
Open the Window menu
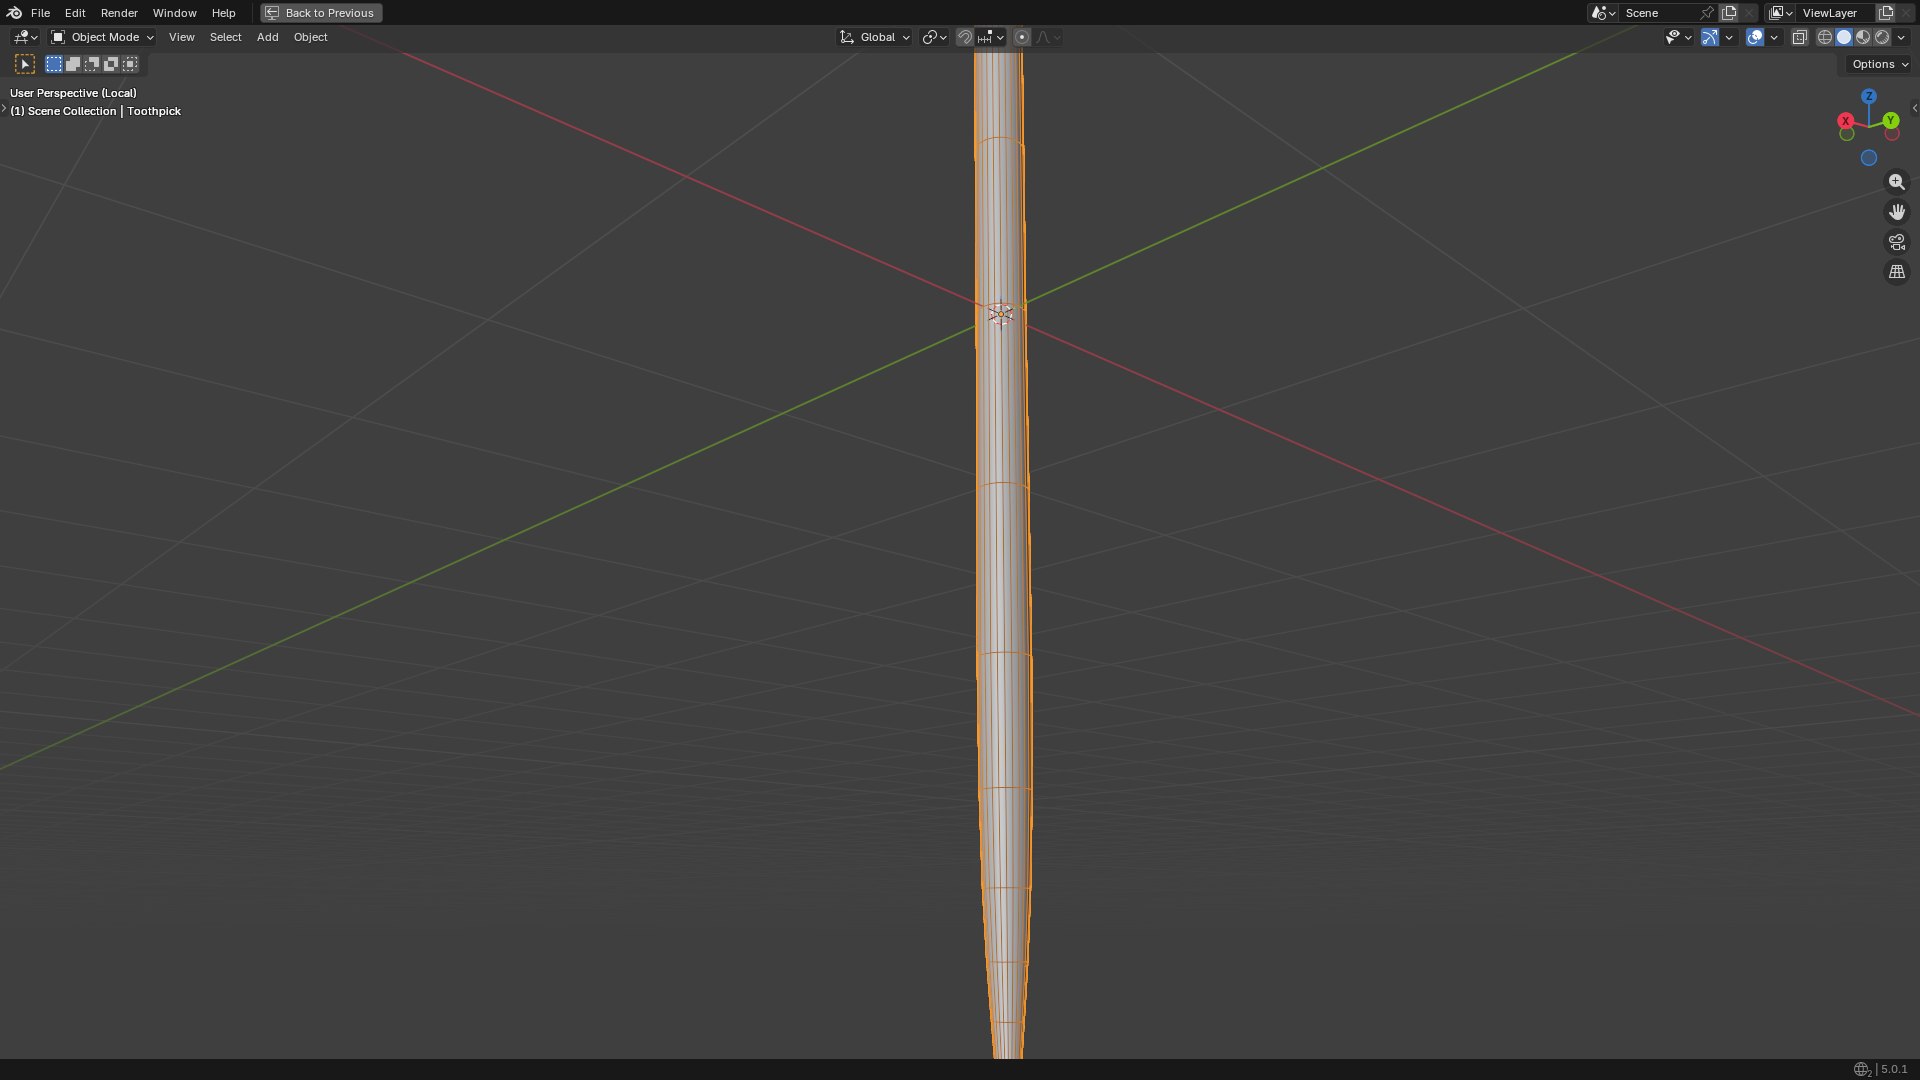[x=174, y=13]
